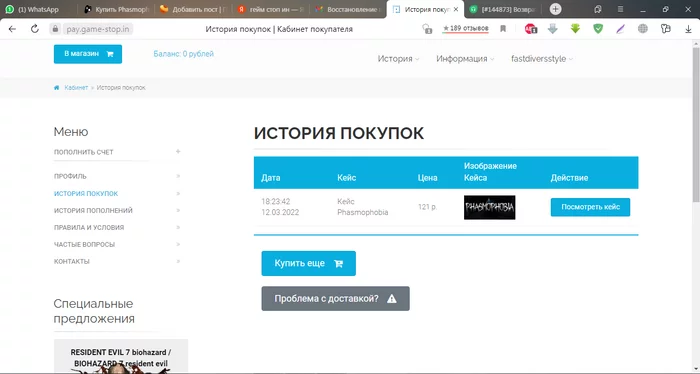Open the browser bookmarks panel icon

(x=598, y=9)
